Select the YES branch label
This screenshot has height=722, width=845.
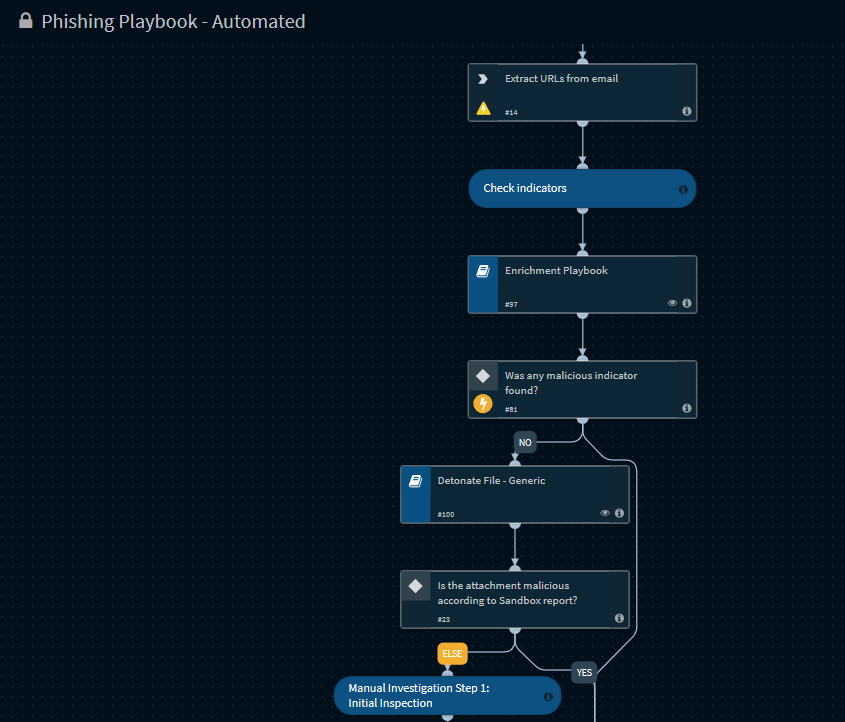point(584,672)
